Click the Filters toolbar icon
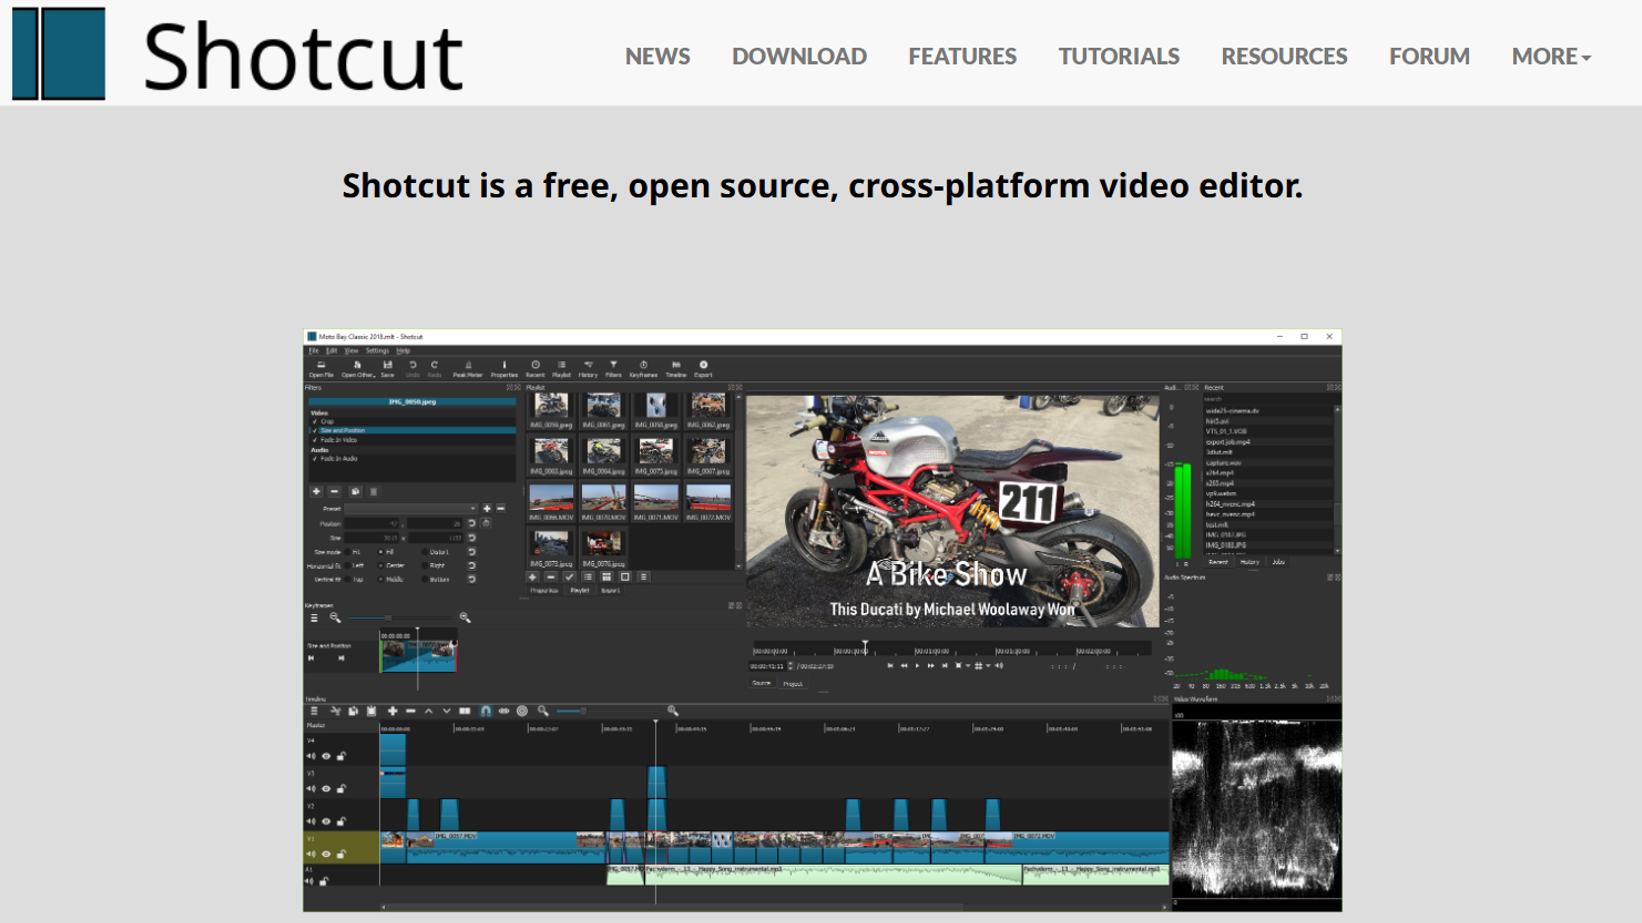 click(613, 369)
